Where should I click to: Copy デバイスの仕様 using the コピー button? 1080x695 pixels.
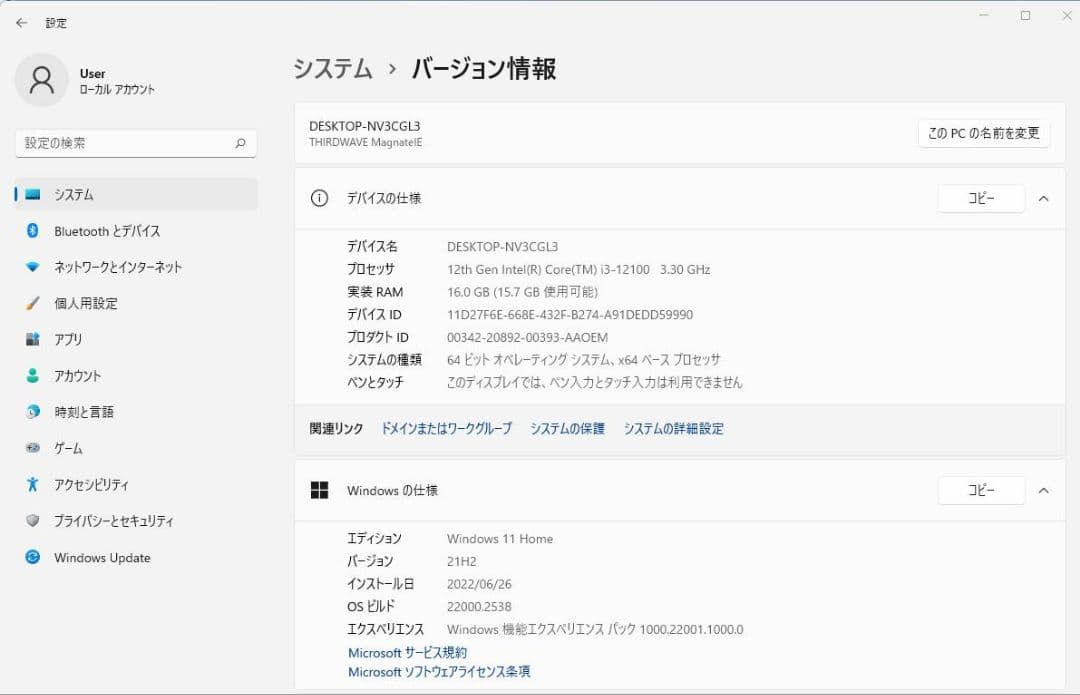[x=981, y=198]
